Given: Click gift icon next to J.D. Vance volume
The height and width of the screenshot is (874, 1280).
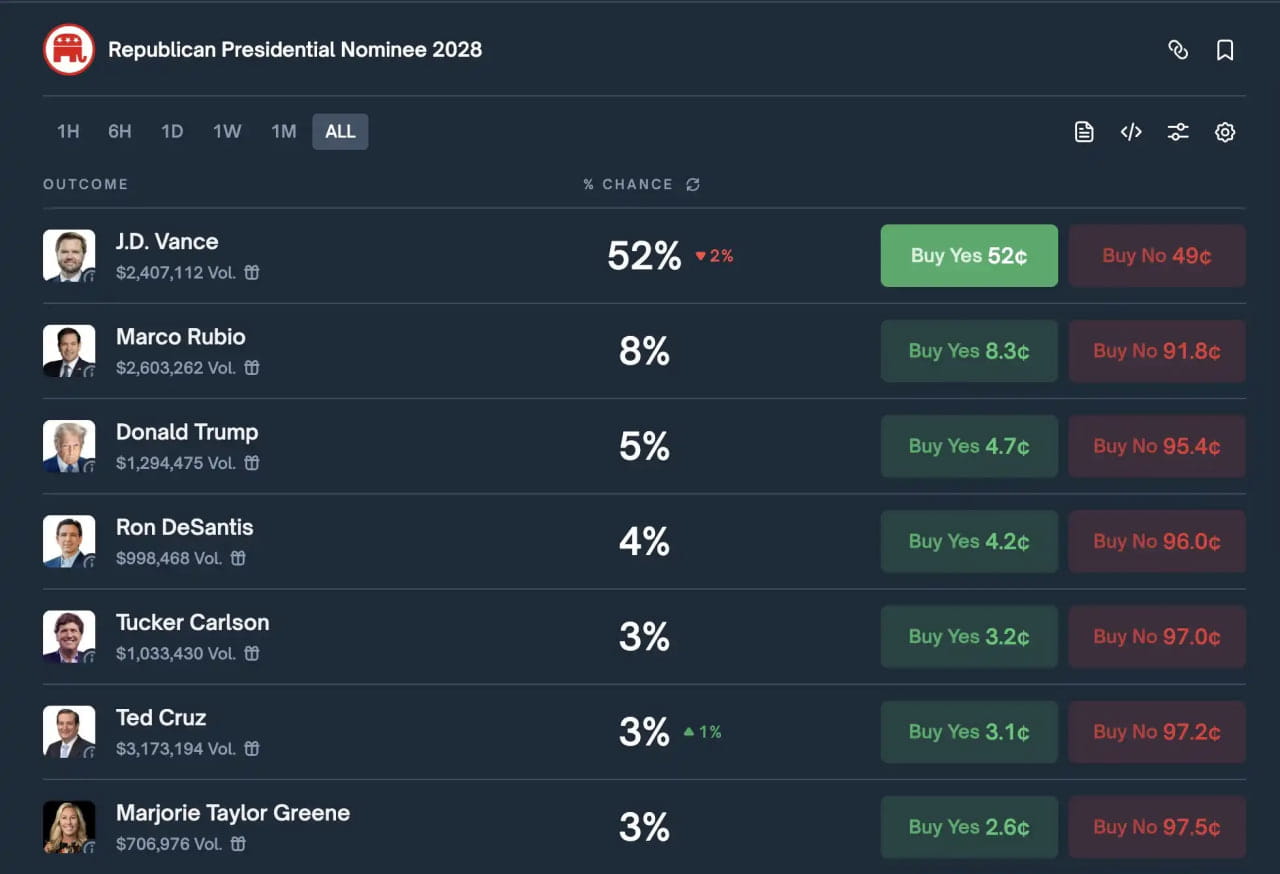Looking at the screenshot, I should pos(252,272).
